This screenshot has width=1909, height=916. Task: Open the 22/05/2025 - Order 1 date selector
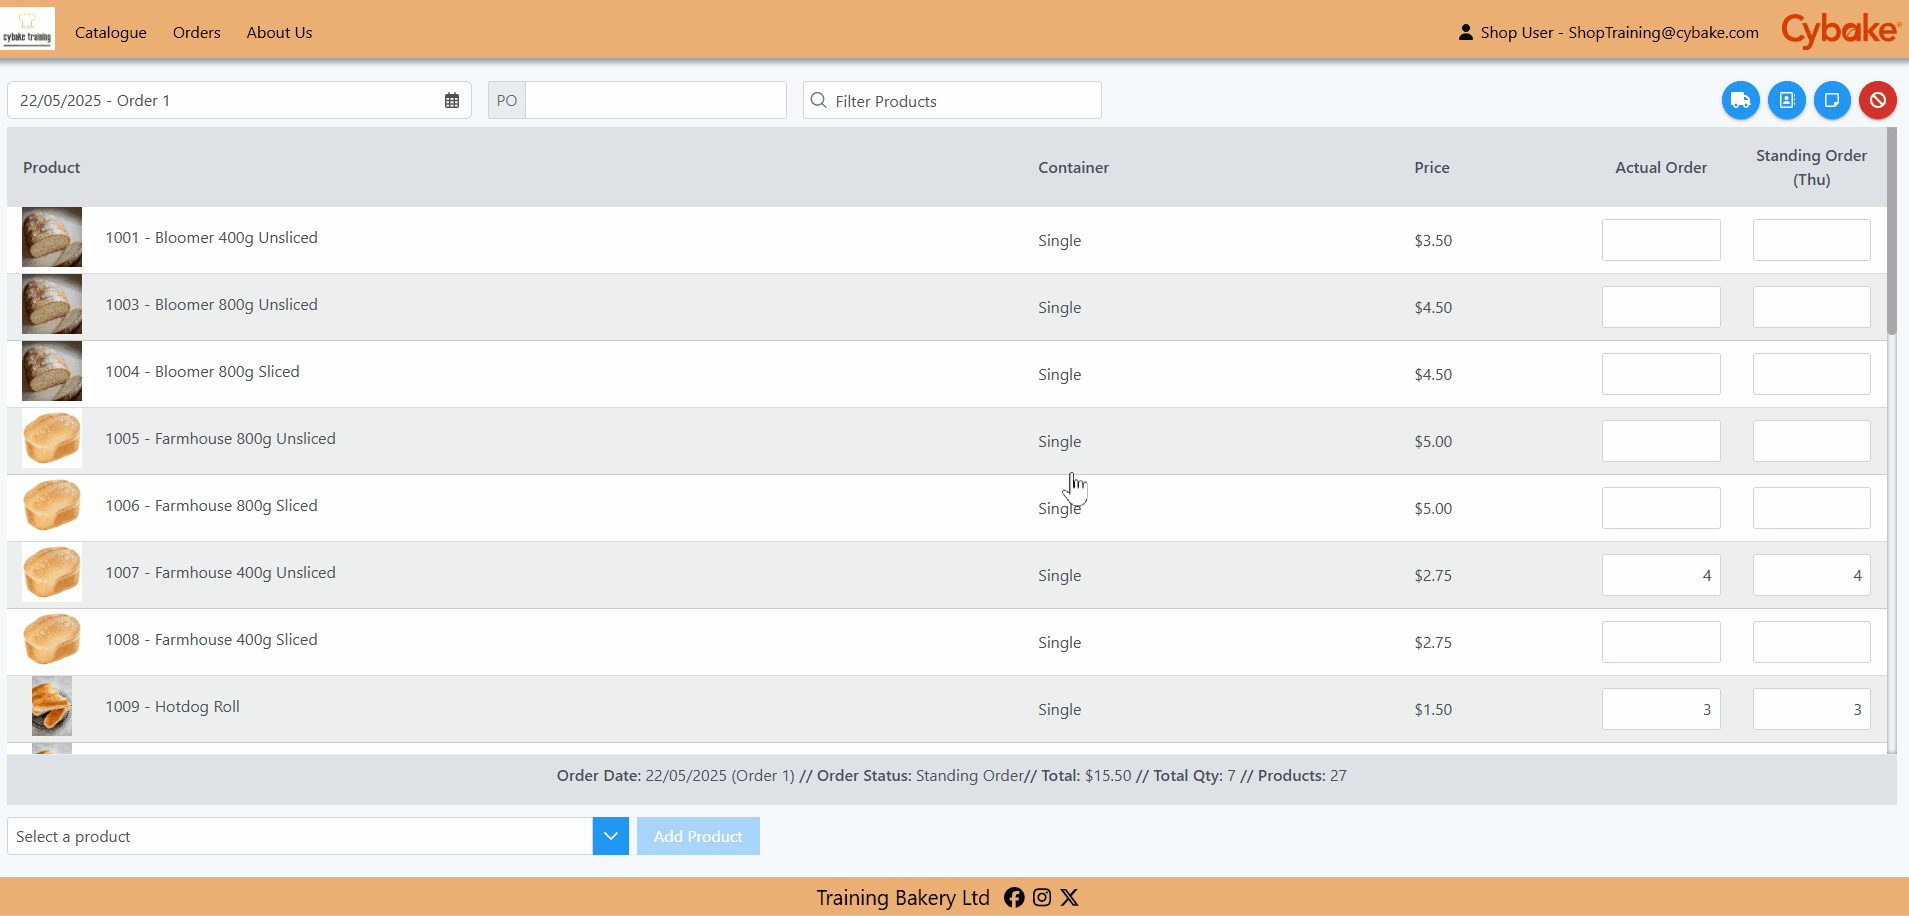239,100
